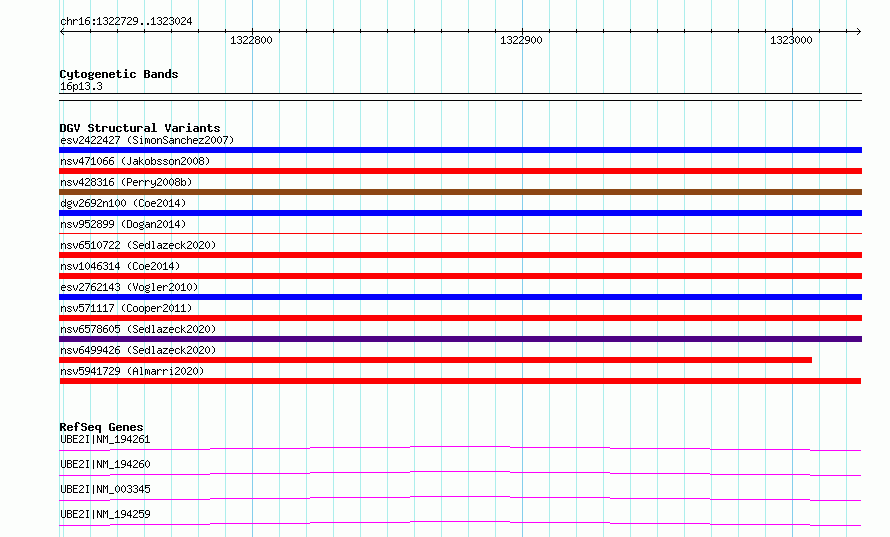This screenshot has height=537, width=890.
Task: Click the esv2762143 (Vogler2010) label
Action: tap(129, 287)
